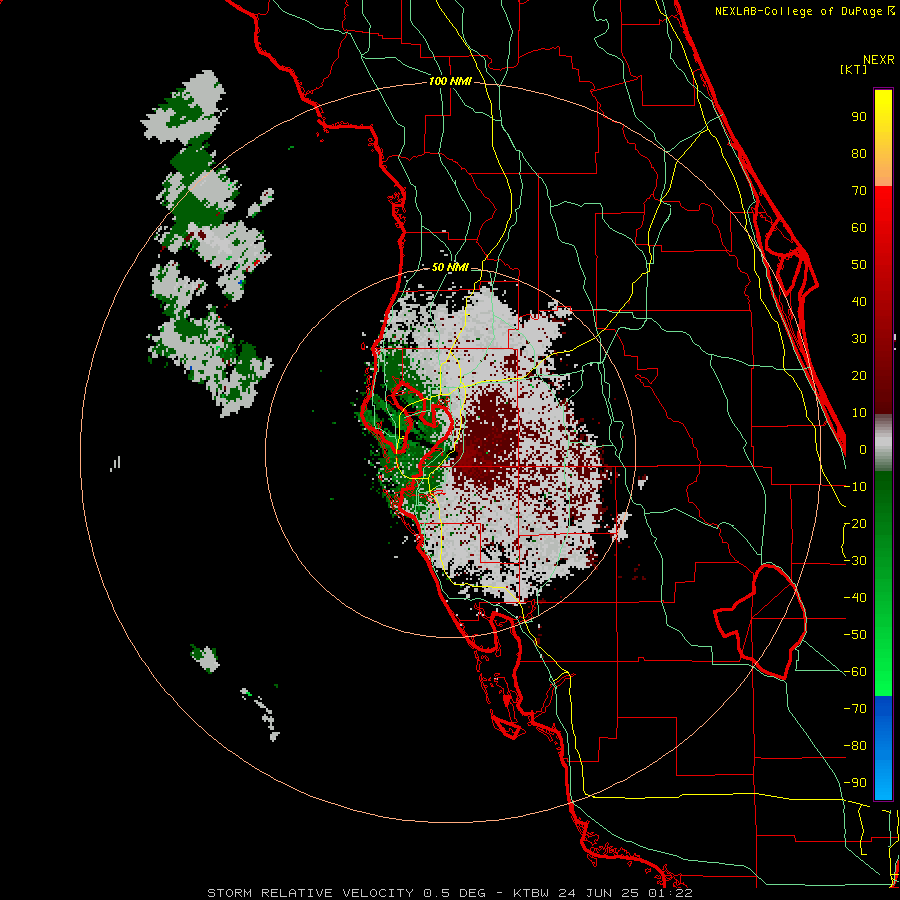Click the 0.5 DEG elevation text
The height and width of the screenshot is (900, 900).
tap(455, 893)
